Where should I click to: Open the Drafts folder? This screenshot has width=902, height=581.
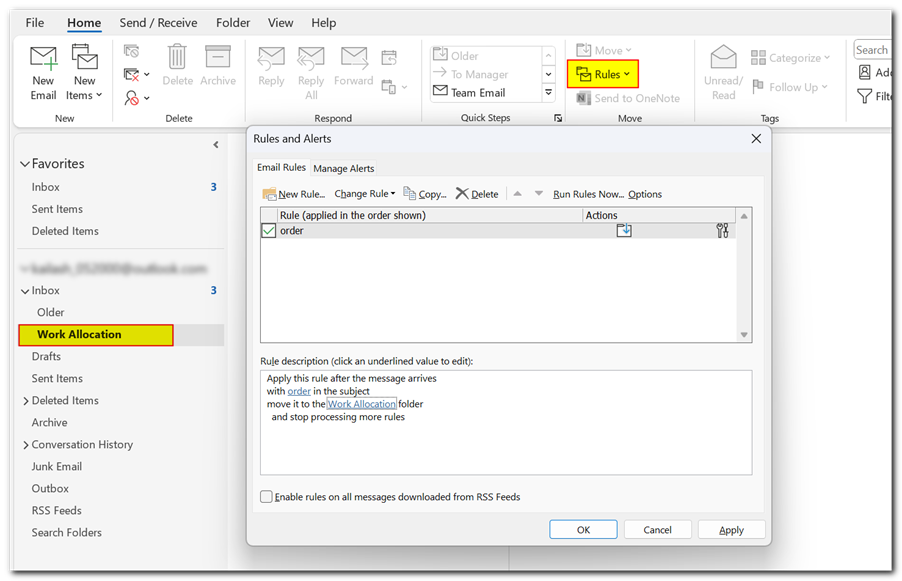46,357
